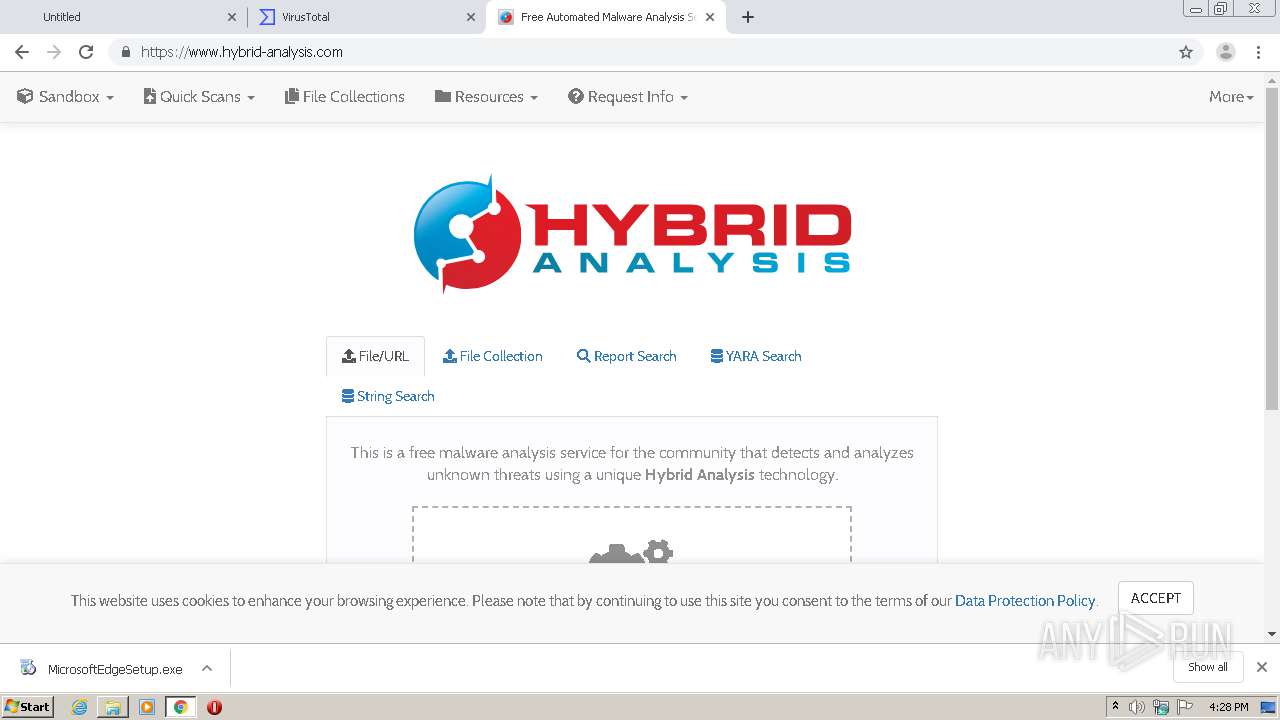Open the Chrome three-dot menu
The image size is (1280, 720).
coord(1258,52)
